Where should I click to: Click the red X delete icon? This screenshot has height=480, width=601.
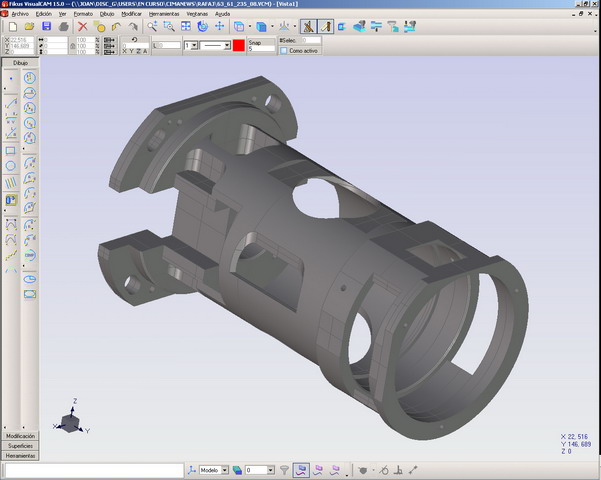pos(83,27)
